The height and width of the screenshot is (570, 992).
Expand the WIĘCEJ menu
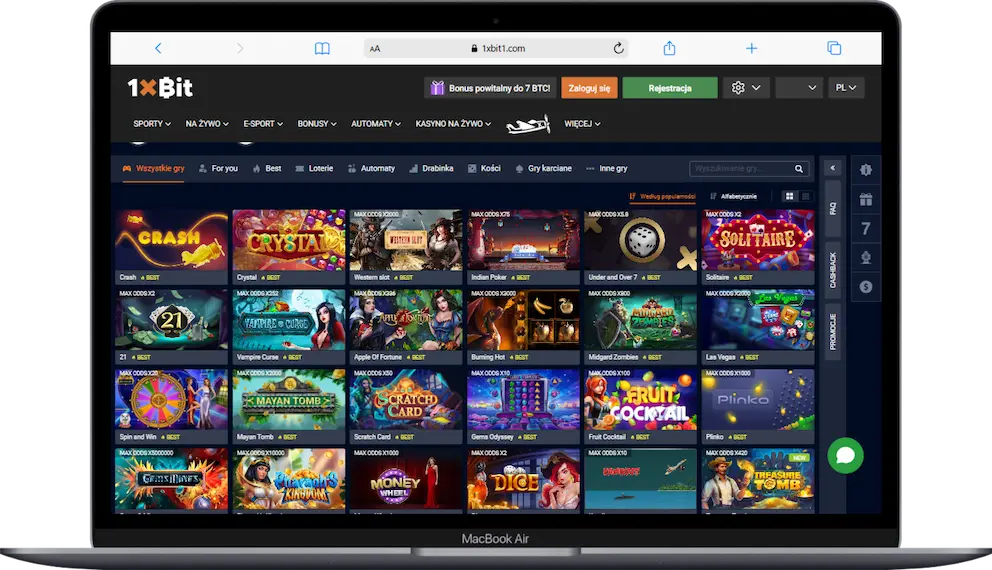pyautogui.click(x=582, y=124)
